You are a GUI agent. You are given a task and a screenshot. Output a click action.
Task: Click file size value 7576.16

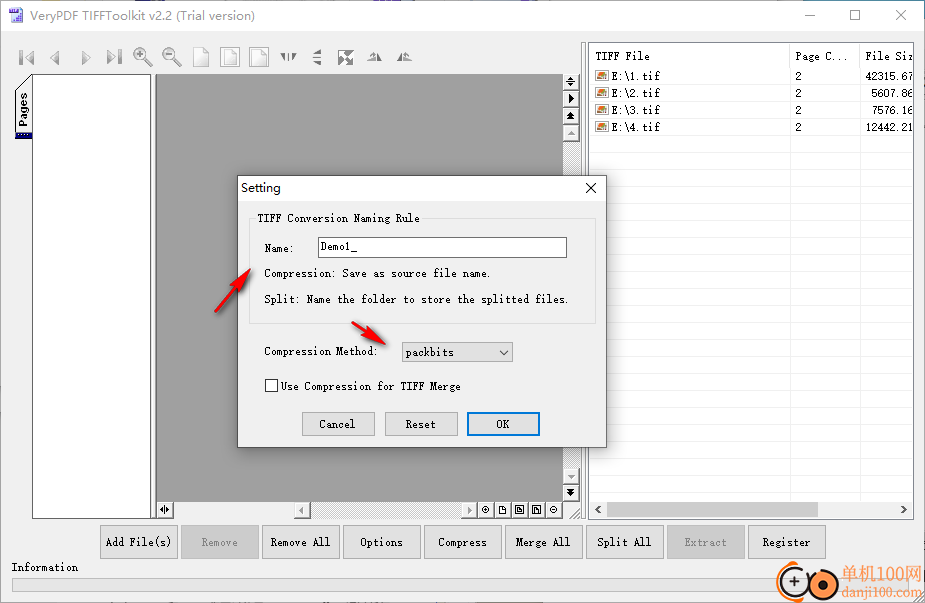coord(892,110)
